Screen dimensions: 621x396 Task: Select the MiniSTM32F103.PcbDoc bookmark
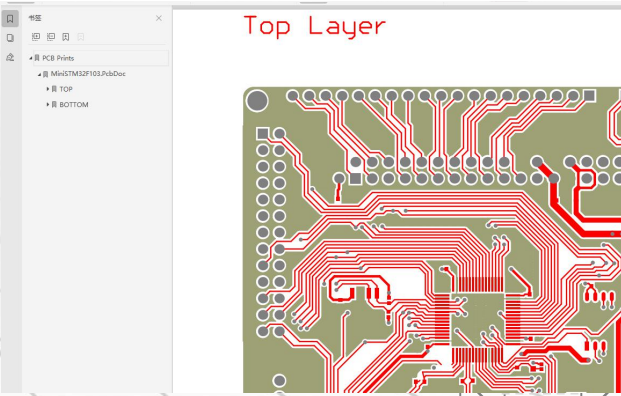click(x=88, y=74)
